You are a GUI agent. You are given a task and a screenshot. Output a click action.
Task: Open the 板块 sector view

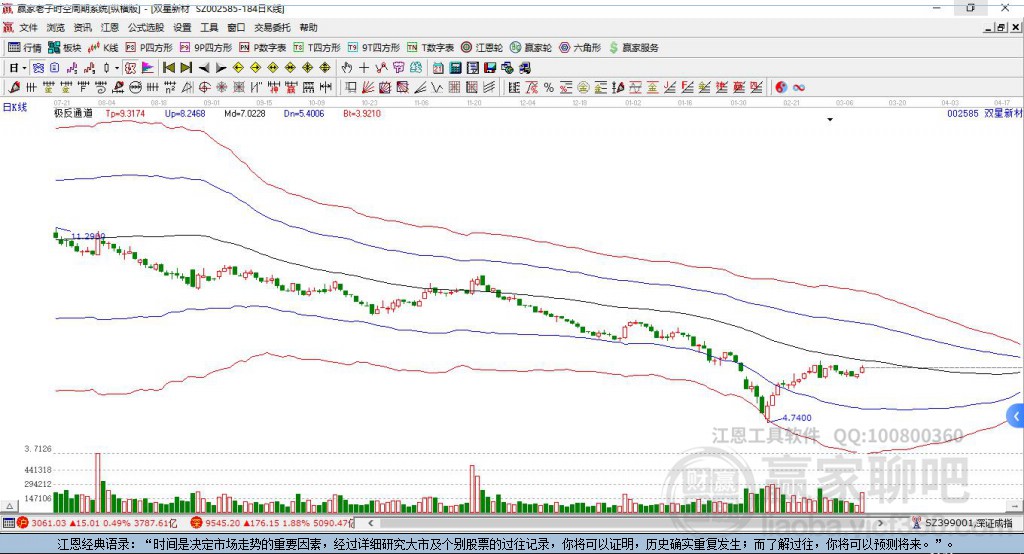tap(64, 48)
